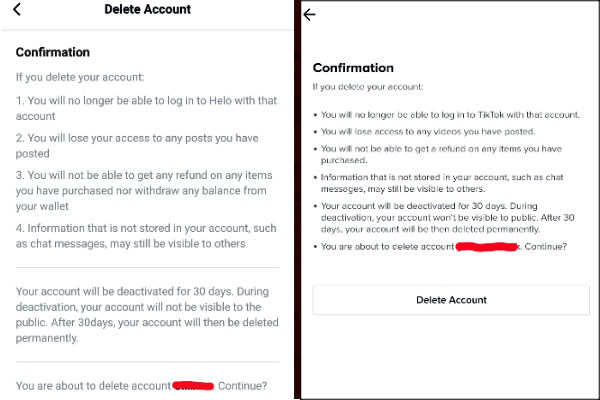The width and height of the screenshot is (600, 400).
Task: Click the redacted account name on TikTok screen
Action: 488,246
